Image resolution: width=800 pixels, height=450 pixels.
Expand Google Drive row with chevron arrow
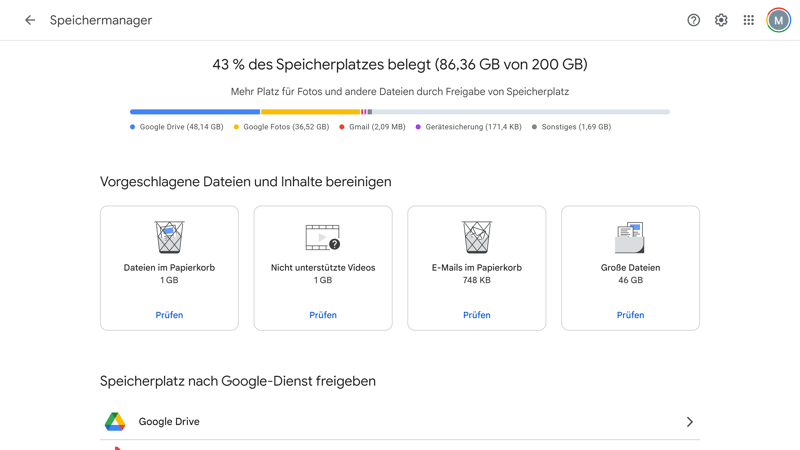pos(689,422)
